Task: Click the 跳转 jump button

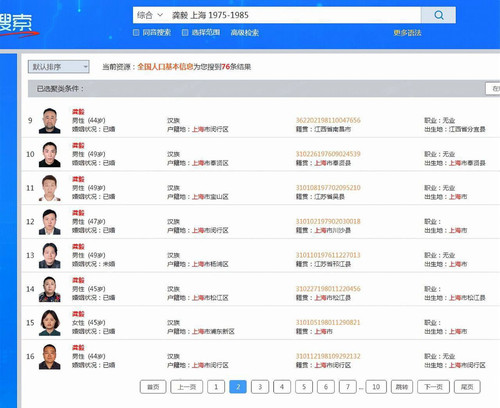Action: (402, 387)
